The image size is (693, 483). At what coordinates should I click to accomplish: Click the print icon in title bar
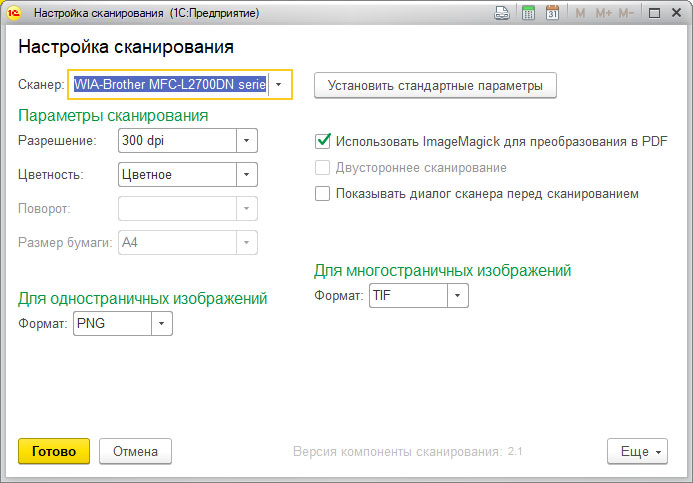click(x=502, y=14)
